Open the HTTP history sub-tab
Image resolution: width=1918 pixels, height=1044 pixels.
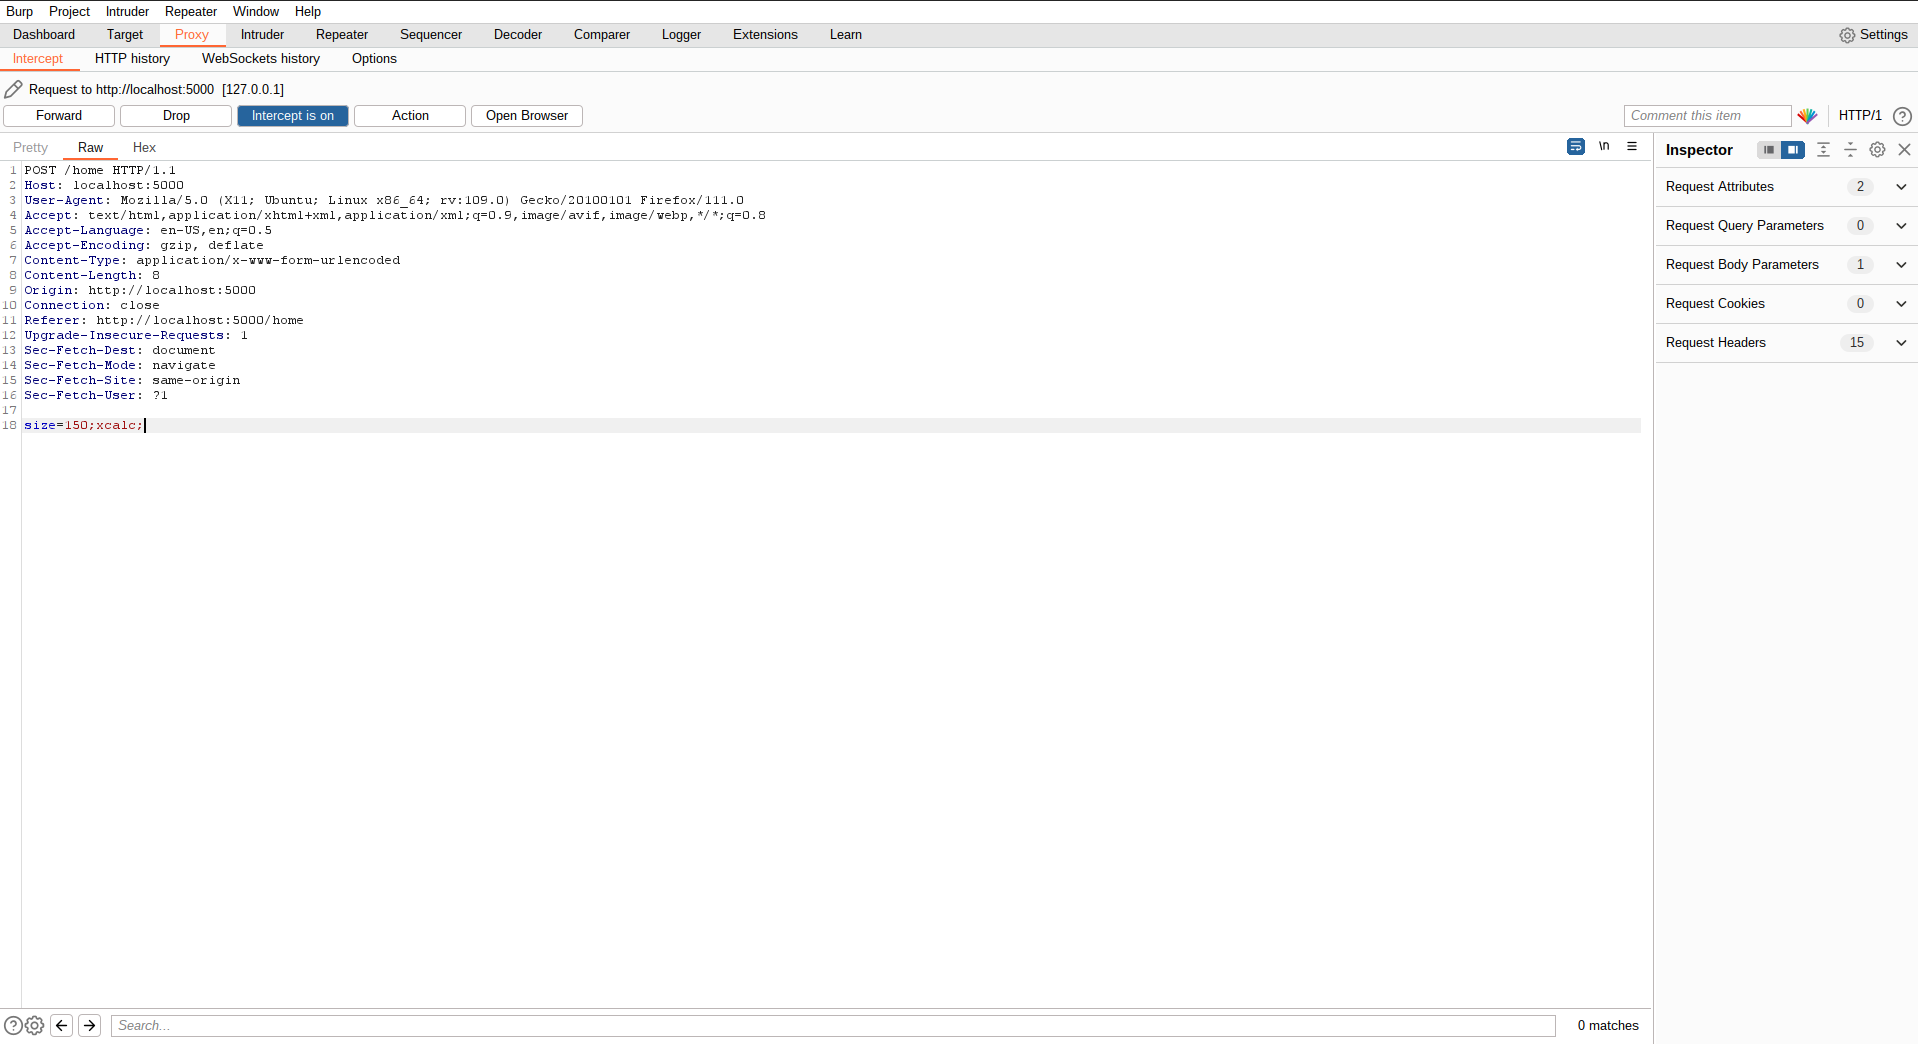pos(133,59)
